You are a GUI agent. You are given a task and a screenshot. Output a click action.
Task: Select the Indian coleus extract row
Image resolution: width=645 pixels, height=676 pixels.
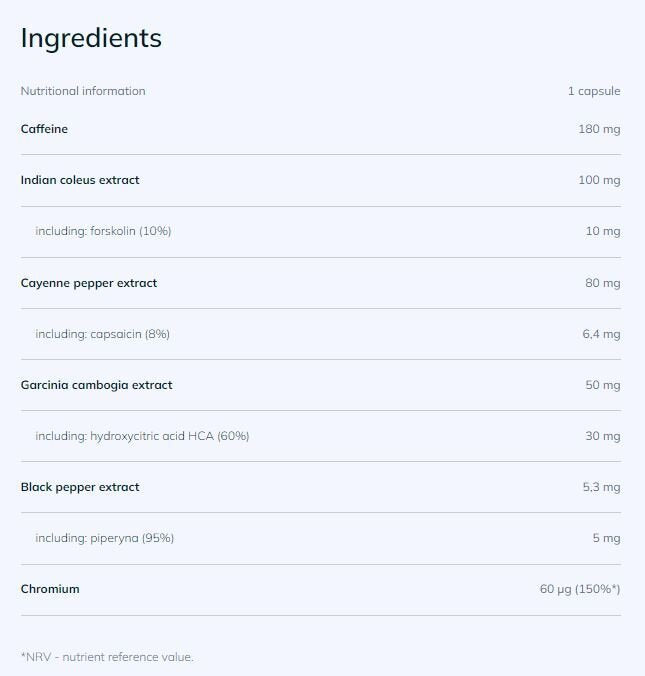click(80, 180)
